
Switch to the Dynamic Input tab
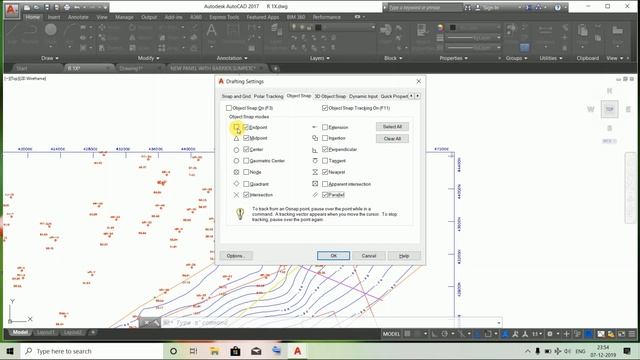363,96
